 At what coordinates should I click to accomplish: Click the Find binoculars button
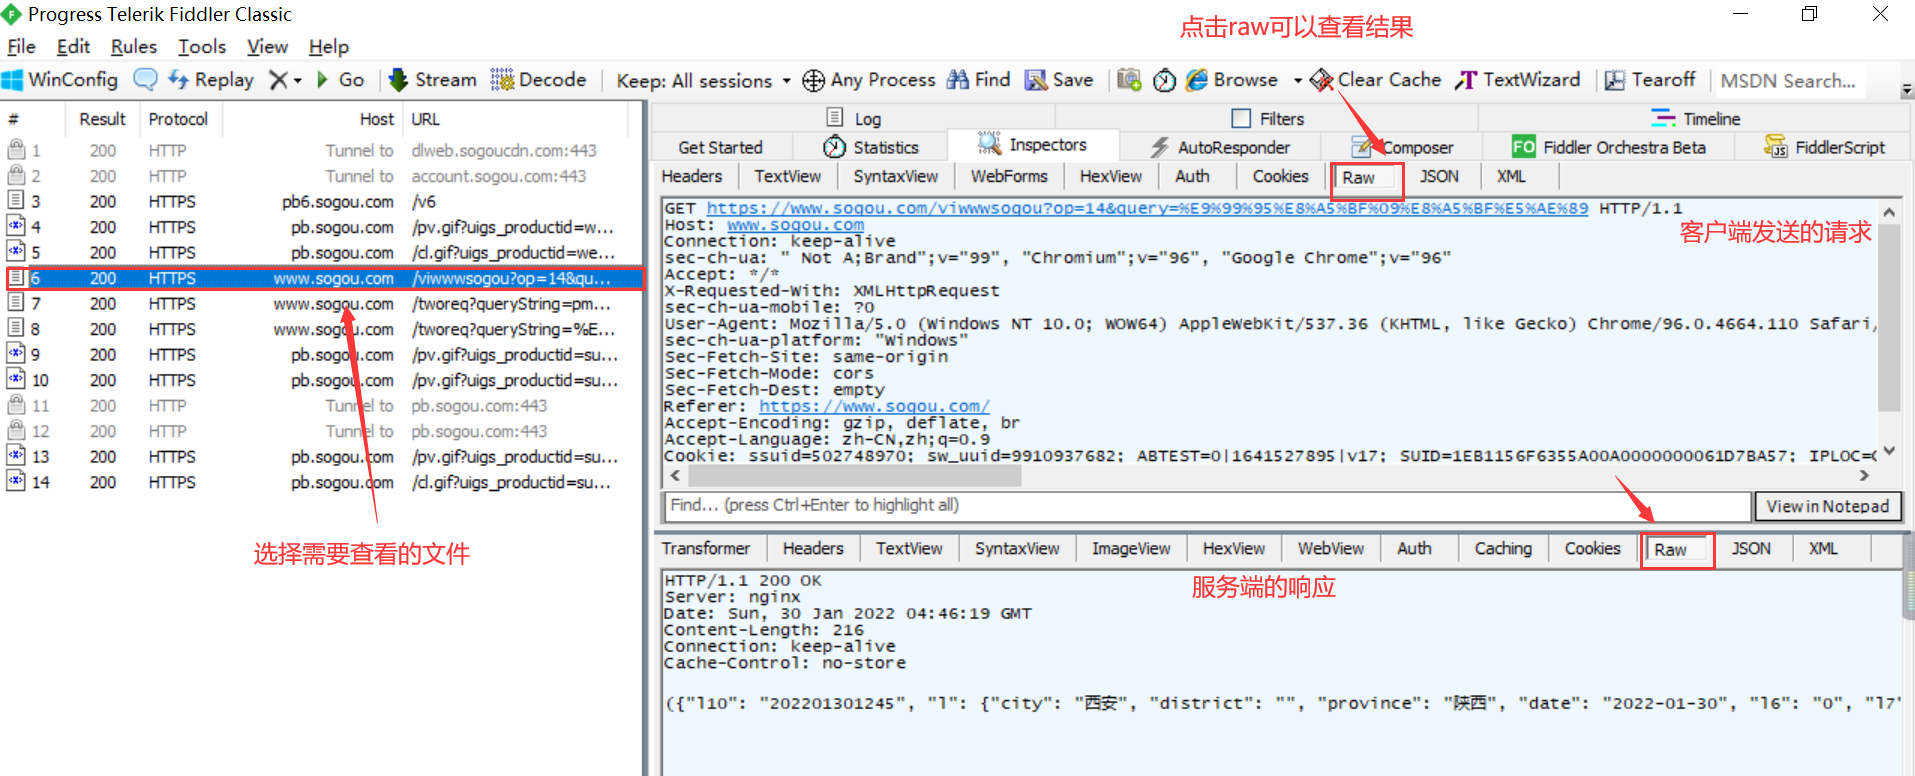pyautogui.click(x=979, y=80)
